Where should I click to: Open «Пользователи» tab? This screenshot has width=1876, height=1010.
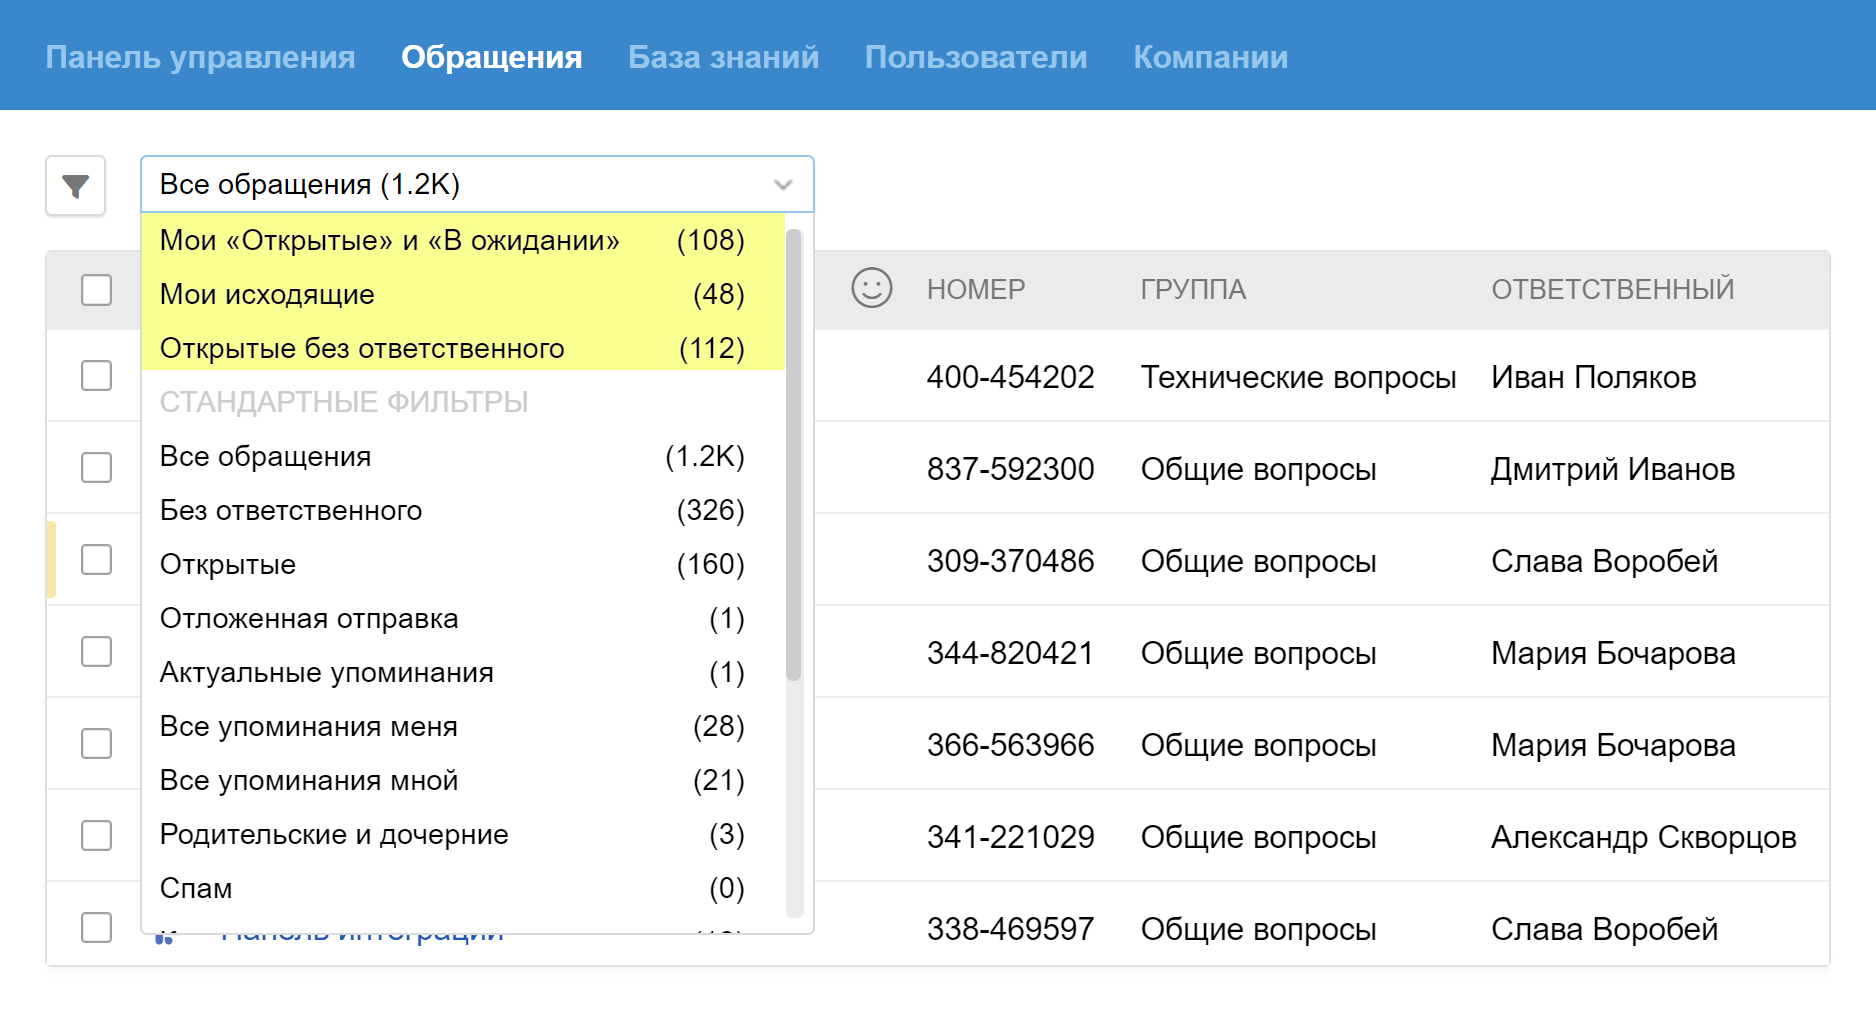click(976, 57)
